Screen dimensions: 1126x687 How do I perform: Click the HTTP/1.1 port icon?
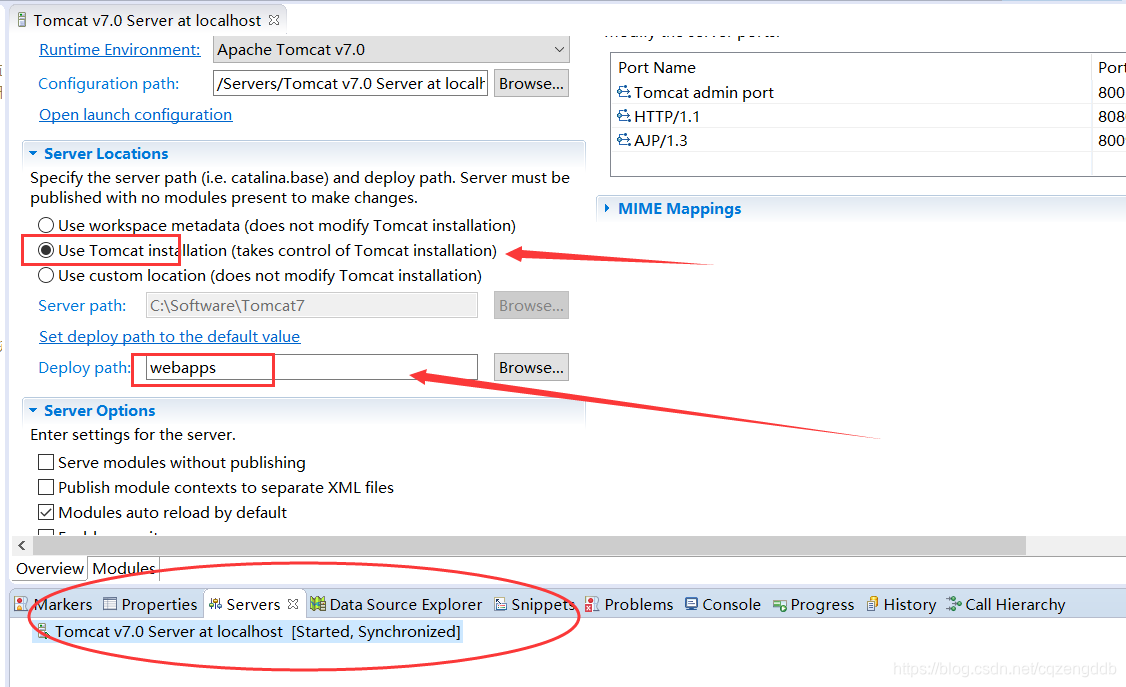pyautogui.click(x=623, y=116)
